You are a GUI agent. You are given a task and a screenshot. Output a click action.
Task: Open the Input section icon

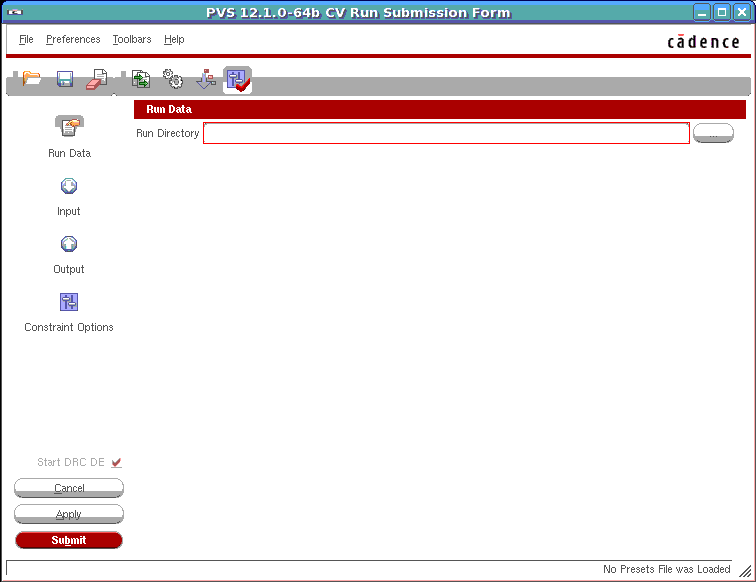pyautogui.click(x=68, y=186)
